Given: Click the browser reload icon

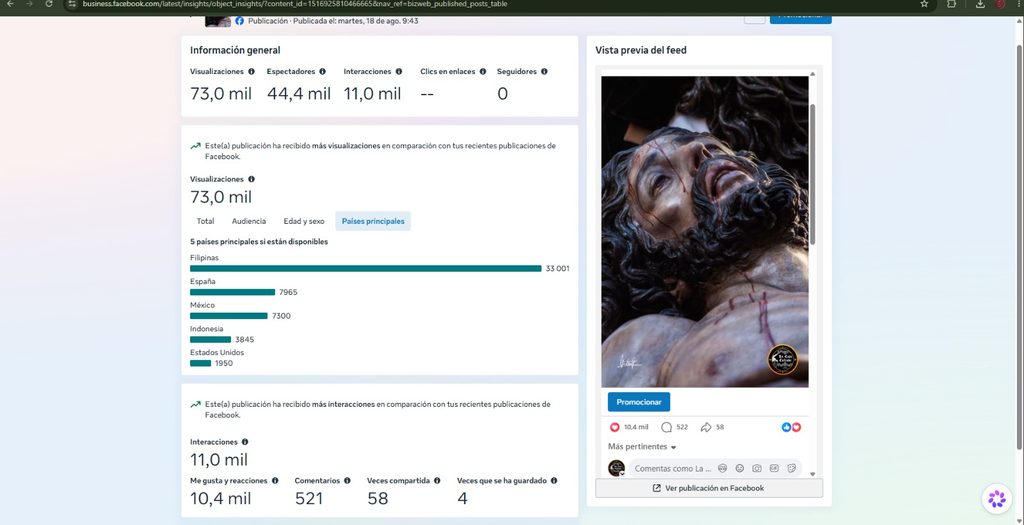Looking at the screenshot, I should (49, 4).
